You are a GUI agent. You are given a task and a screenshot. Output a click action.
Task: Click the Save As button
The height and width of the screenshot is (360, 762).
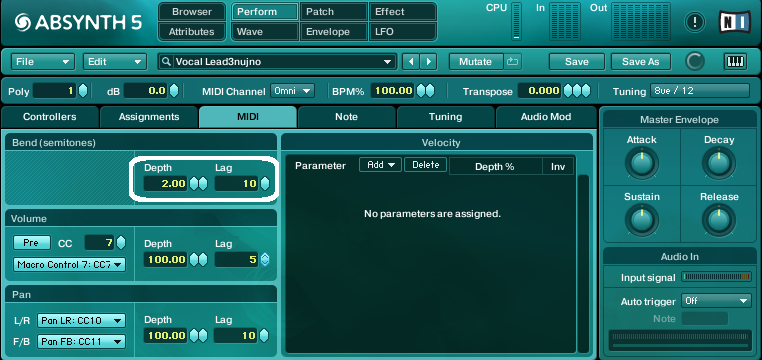641,62
